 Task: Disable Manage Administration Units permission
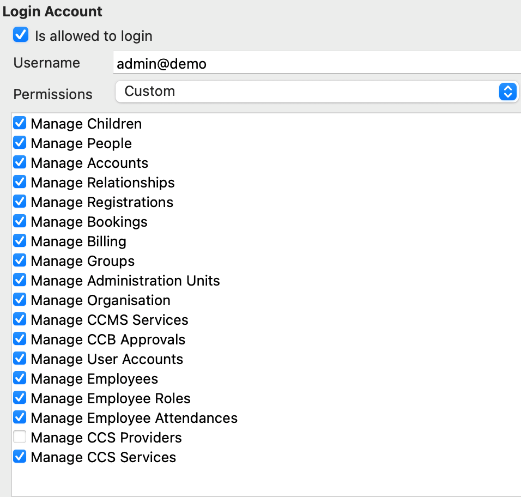point(20,280)
